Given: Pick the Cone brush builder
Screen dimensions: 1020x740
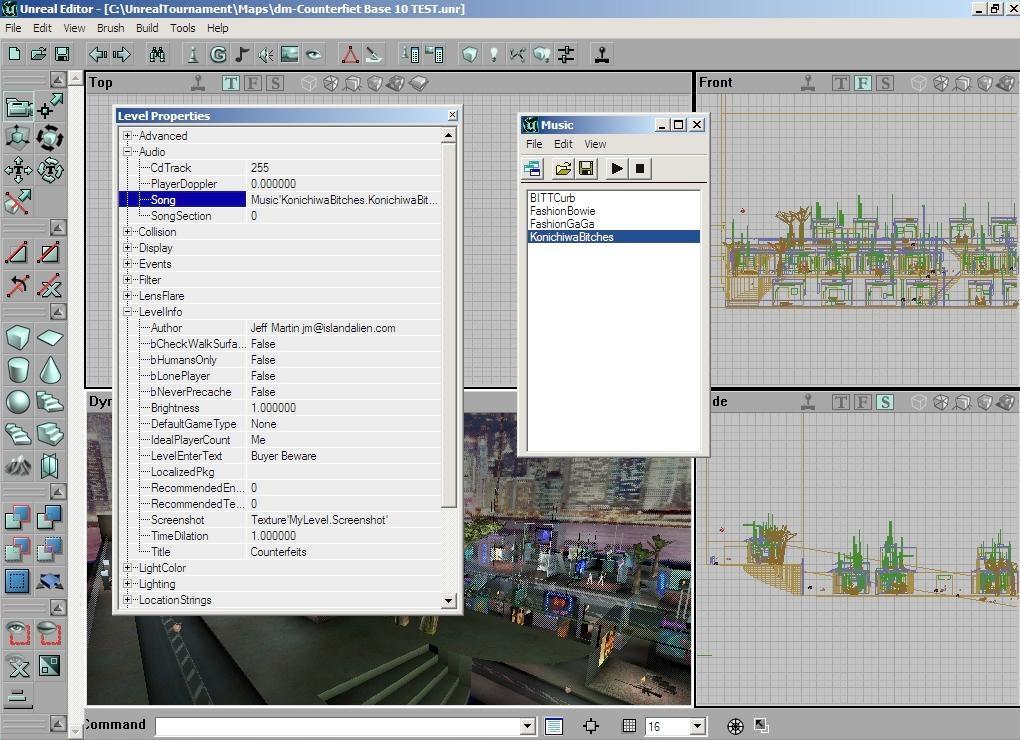Looking at the screenshot, I should (50, 370).
